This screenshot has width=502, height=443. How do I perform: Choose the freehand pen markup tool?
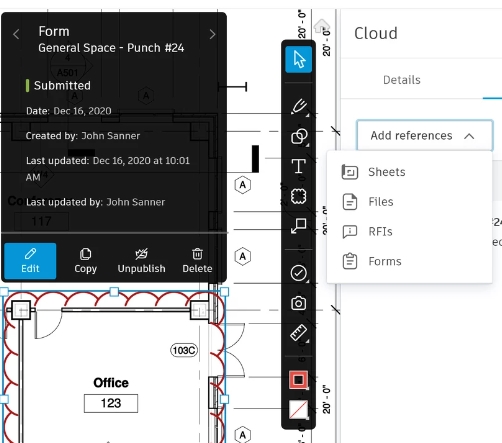[x=299, y=107]
